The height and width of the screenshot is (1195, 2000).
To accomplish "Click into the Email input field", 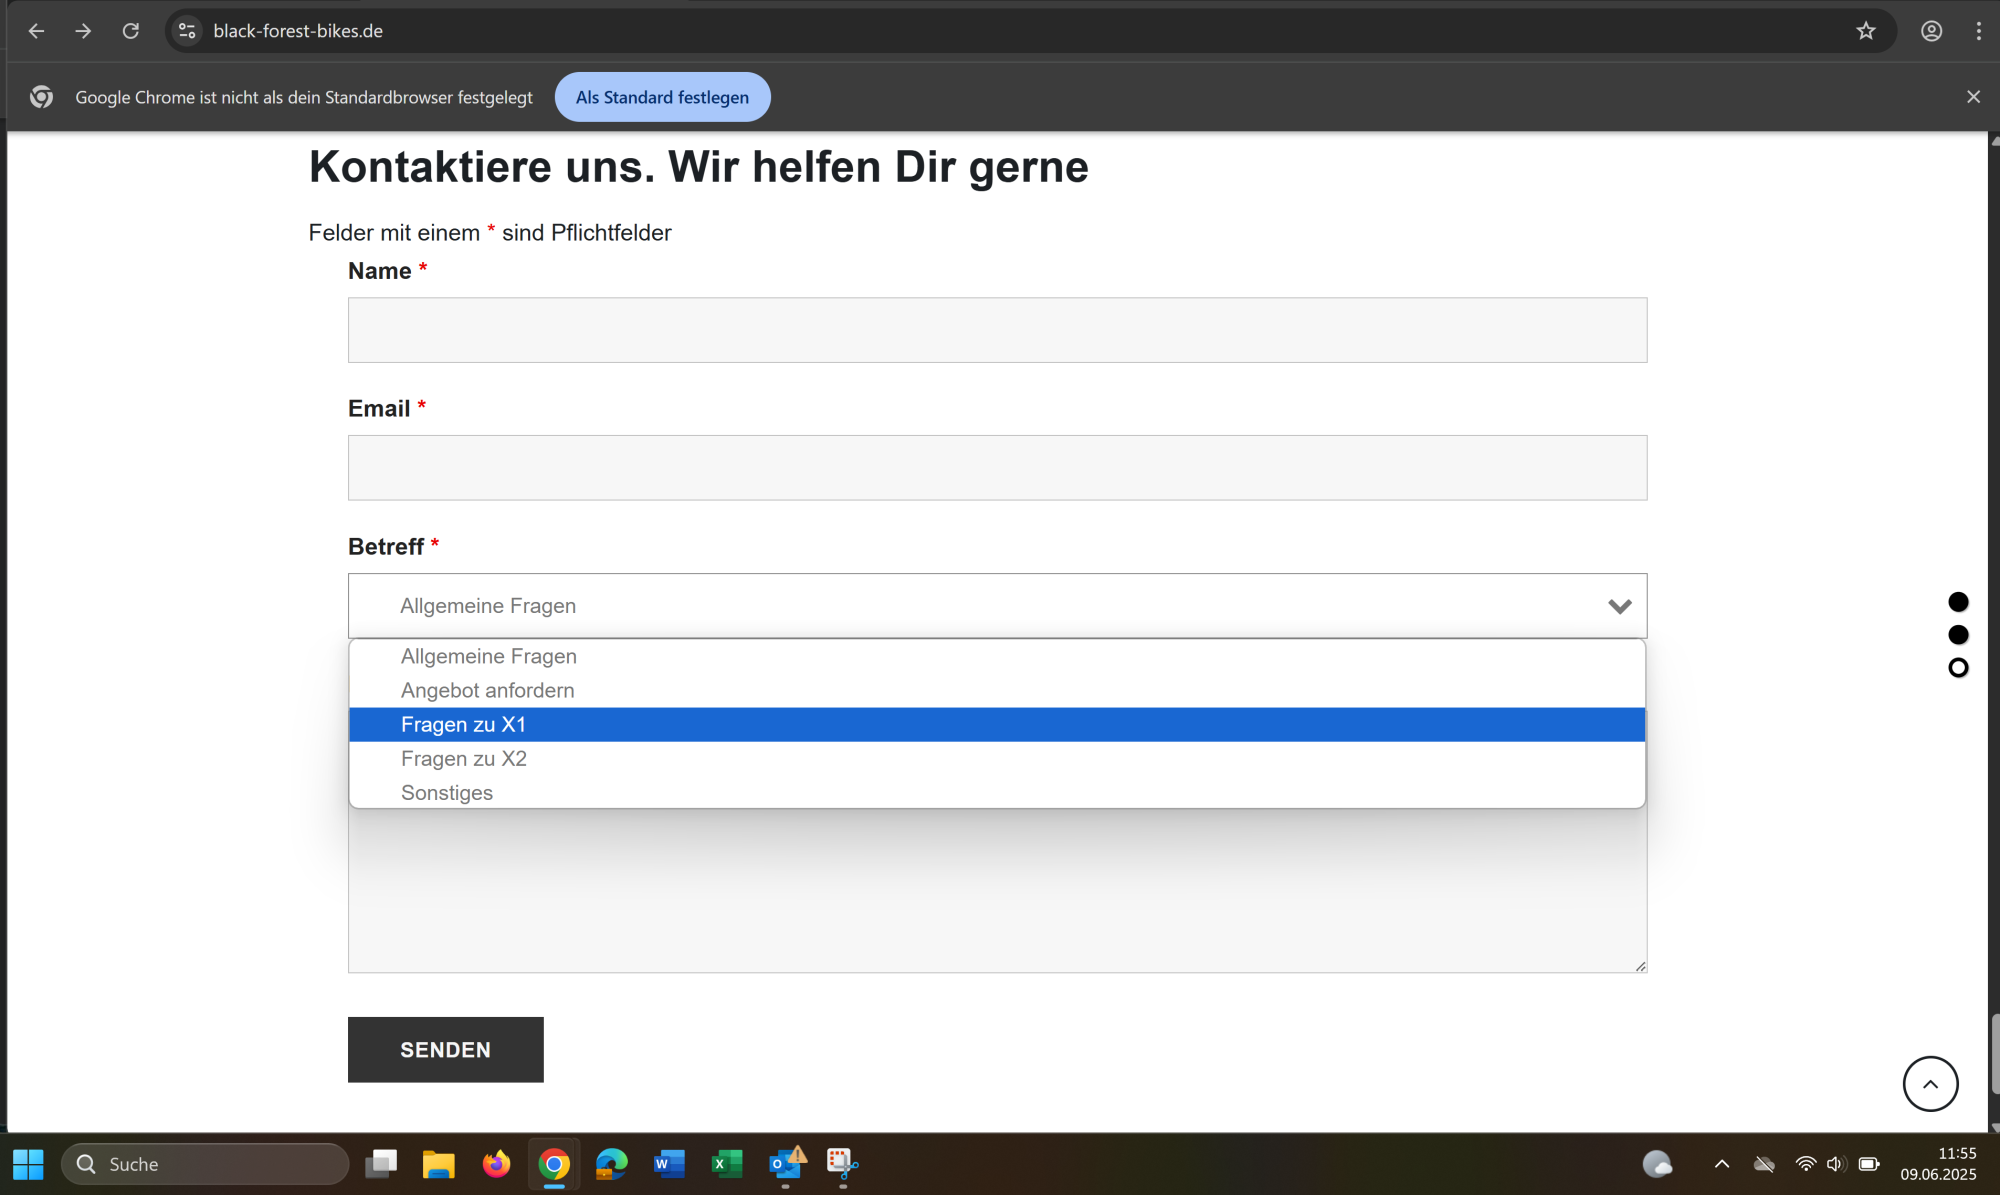I will tap(997, 467).
